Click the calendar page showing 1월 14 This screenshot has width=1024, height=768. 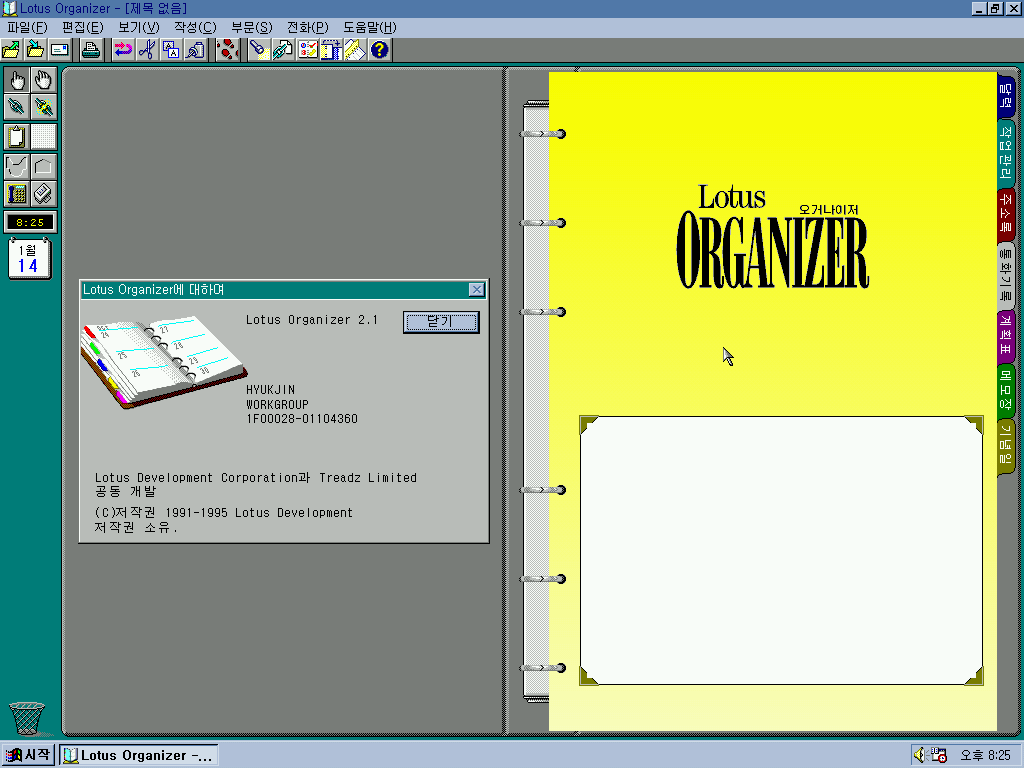tap(29, 259)
